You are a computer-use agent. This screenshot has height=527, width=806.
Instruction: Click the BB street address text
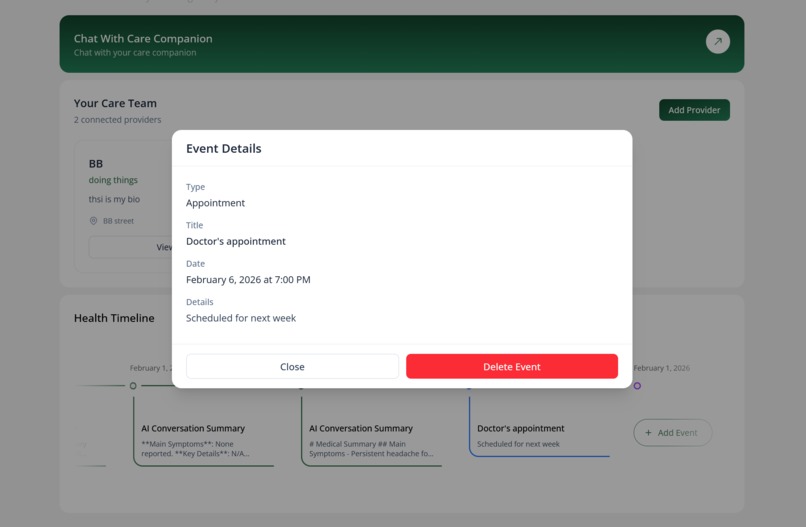(118, 221)
